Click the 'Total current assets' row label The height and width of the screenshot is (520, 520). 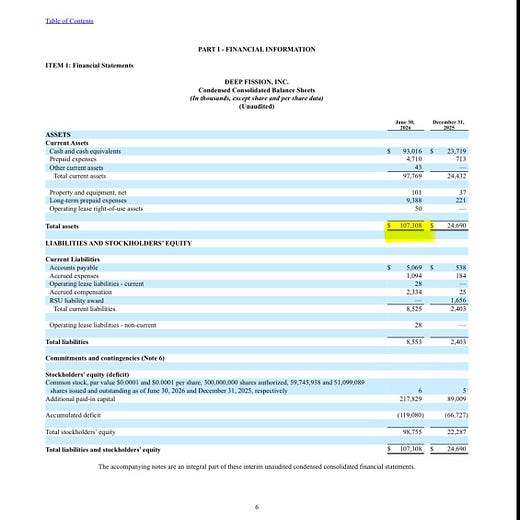tap(80, 176)
